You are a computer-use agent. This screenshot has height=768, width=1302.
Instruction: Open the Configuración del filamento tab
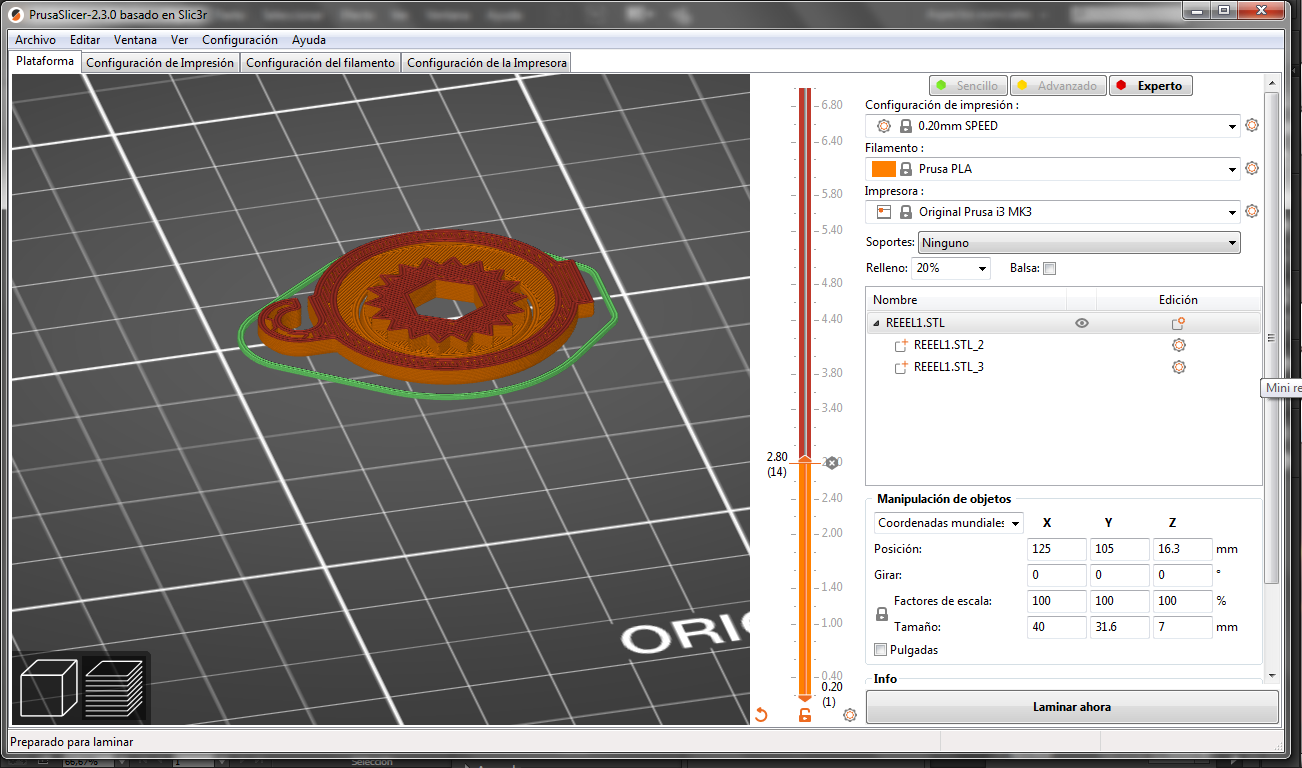pyautogui.click(x=320, y=63)
